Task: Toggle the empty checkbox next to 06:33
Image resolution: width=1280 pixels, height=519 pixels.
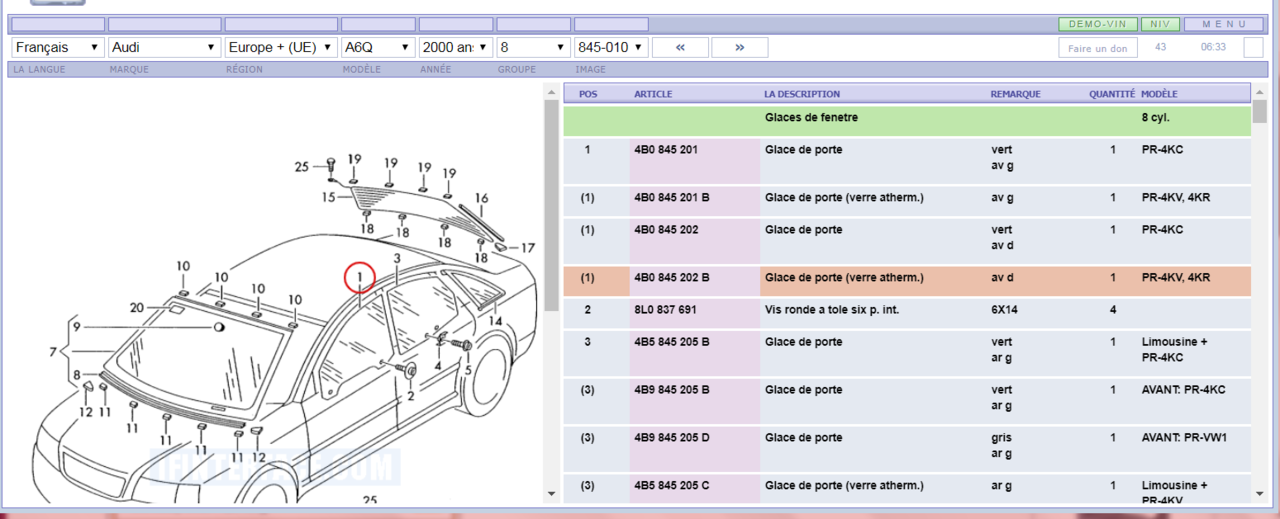Action: pyautogui.click(x=1253, y=47)
